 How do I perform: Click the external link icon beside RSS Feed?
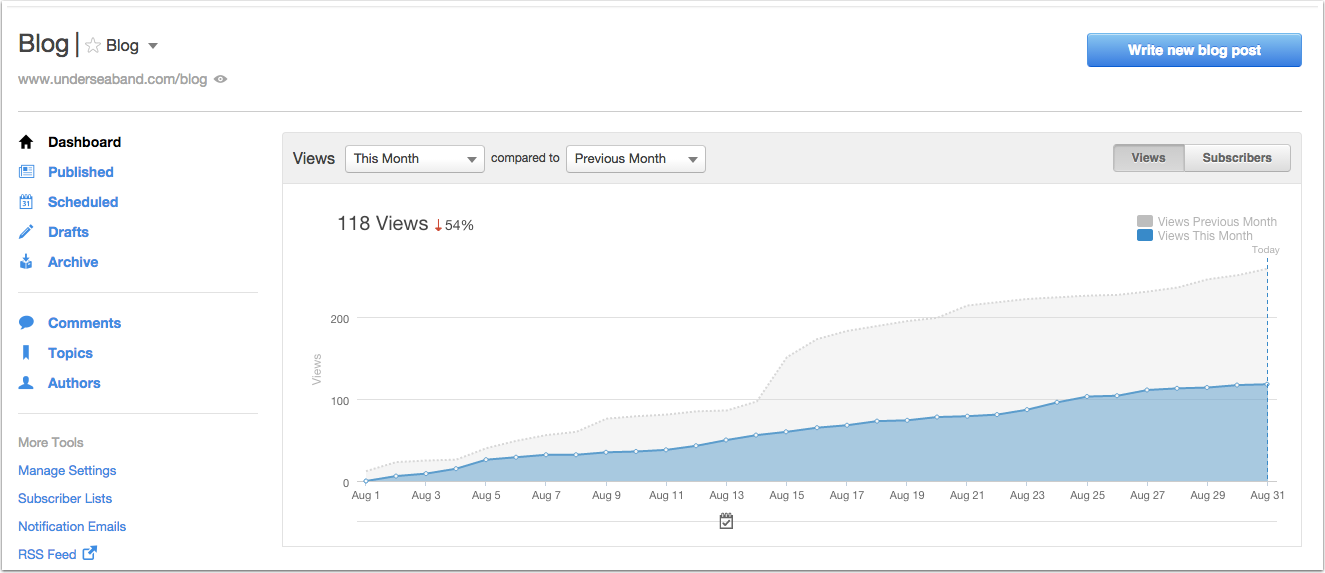(89, 553)
